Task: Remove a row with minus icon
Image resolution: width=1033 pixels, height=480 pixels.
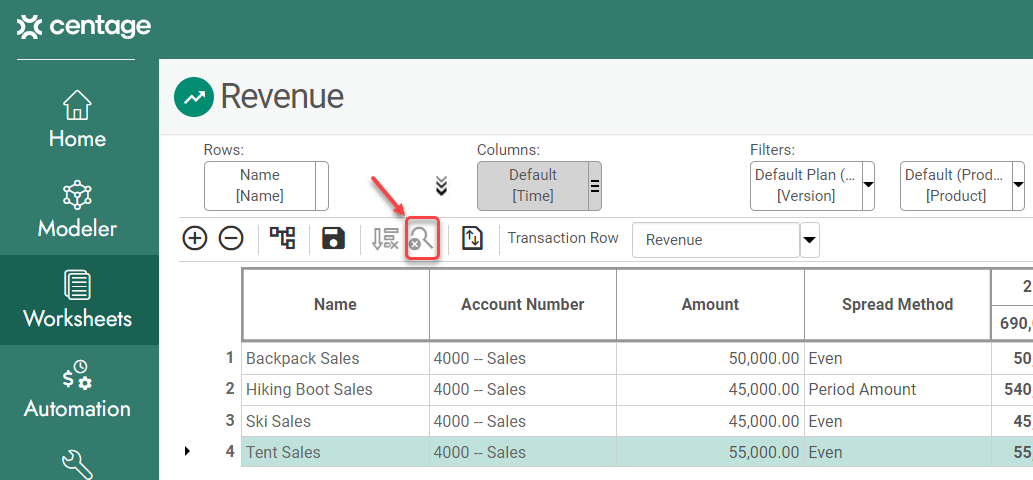Action: point(231,238)
